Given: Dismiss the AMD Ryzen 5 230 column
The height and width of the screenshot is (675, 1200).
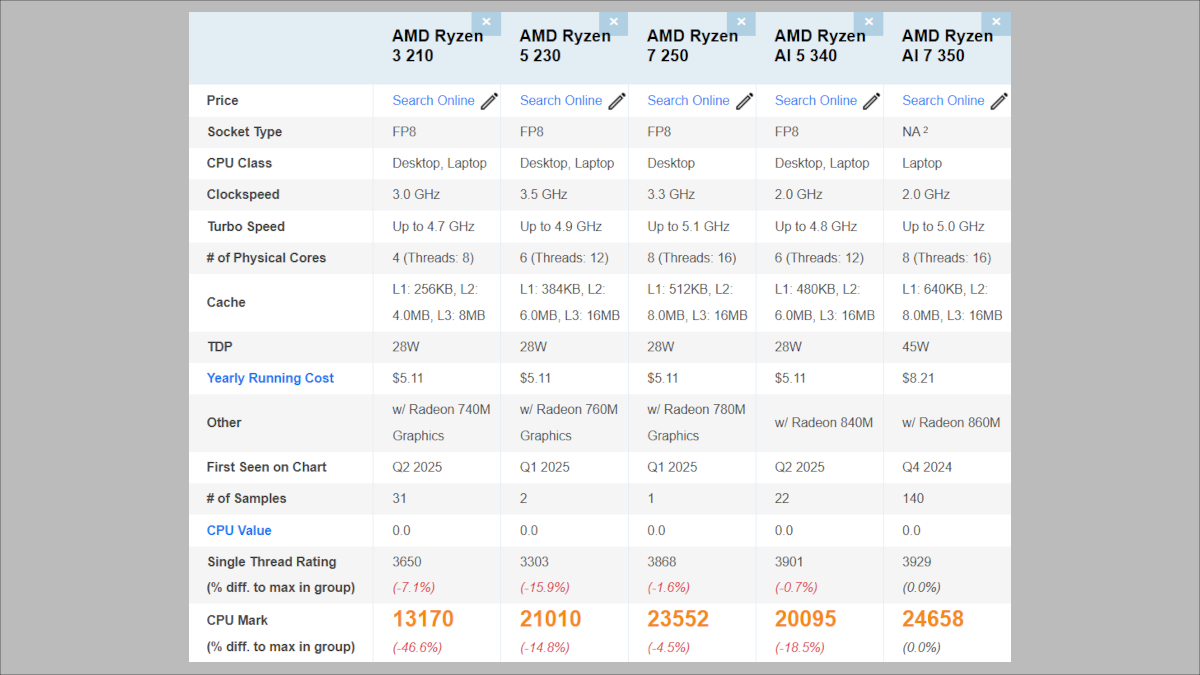Looking at the screenshot, I should [x=614, y=21].
